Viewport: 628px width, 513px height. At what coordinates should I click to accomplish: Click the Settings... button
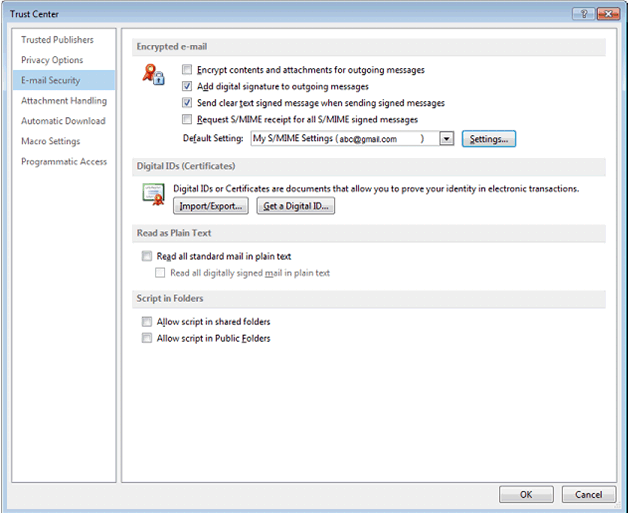coord(488,139)
